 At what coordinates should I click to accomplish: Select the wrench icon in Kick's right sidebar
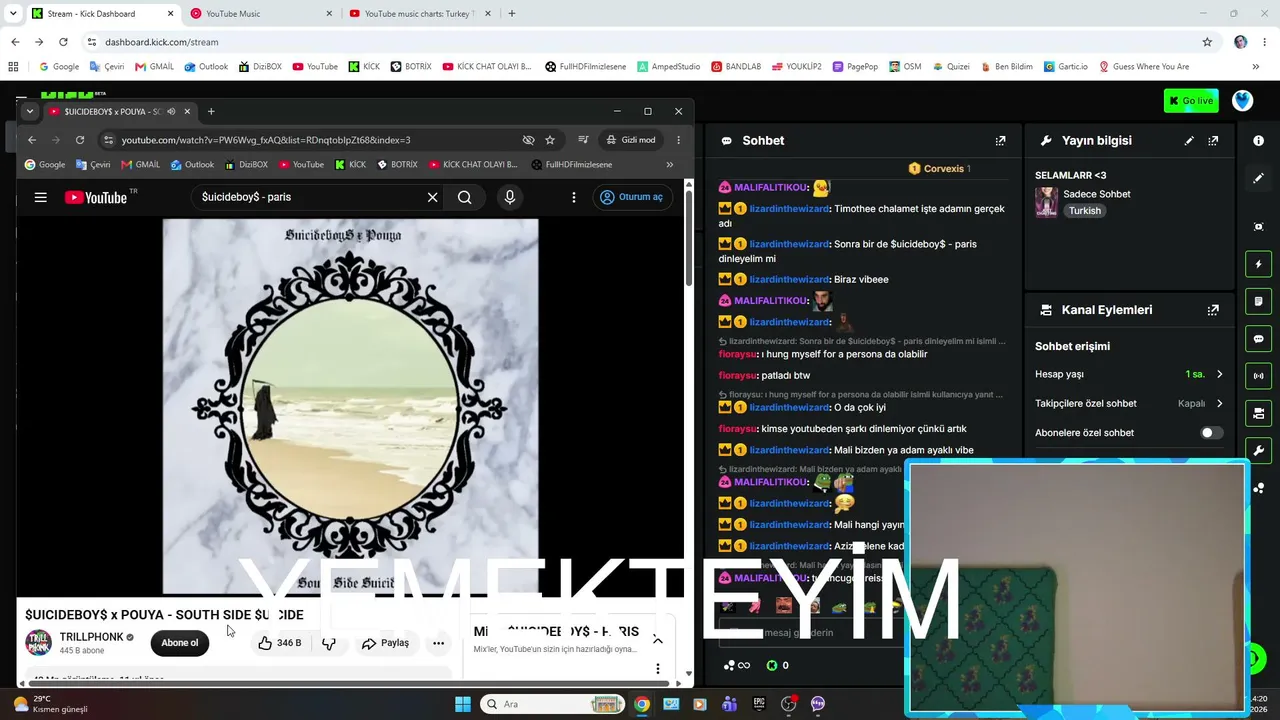point(1258,451)
